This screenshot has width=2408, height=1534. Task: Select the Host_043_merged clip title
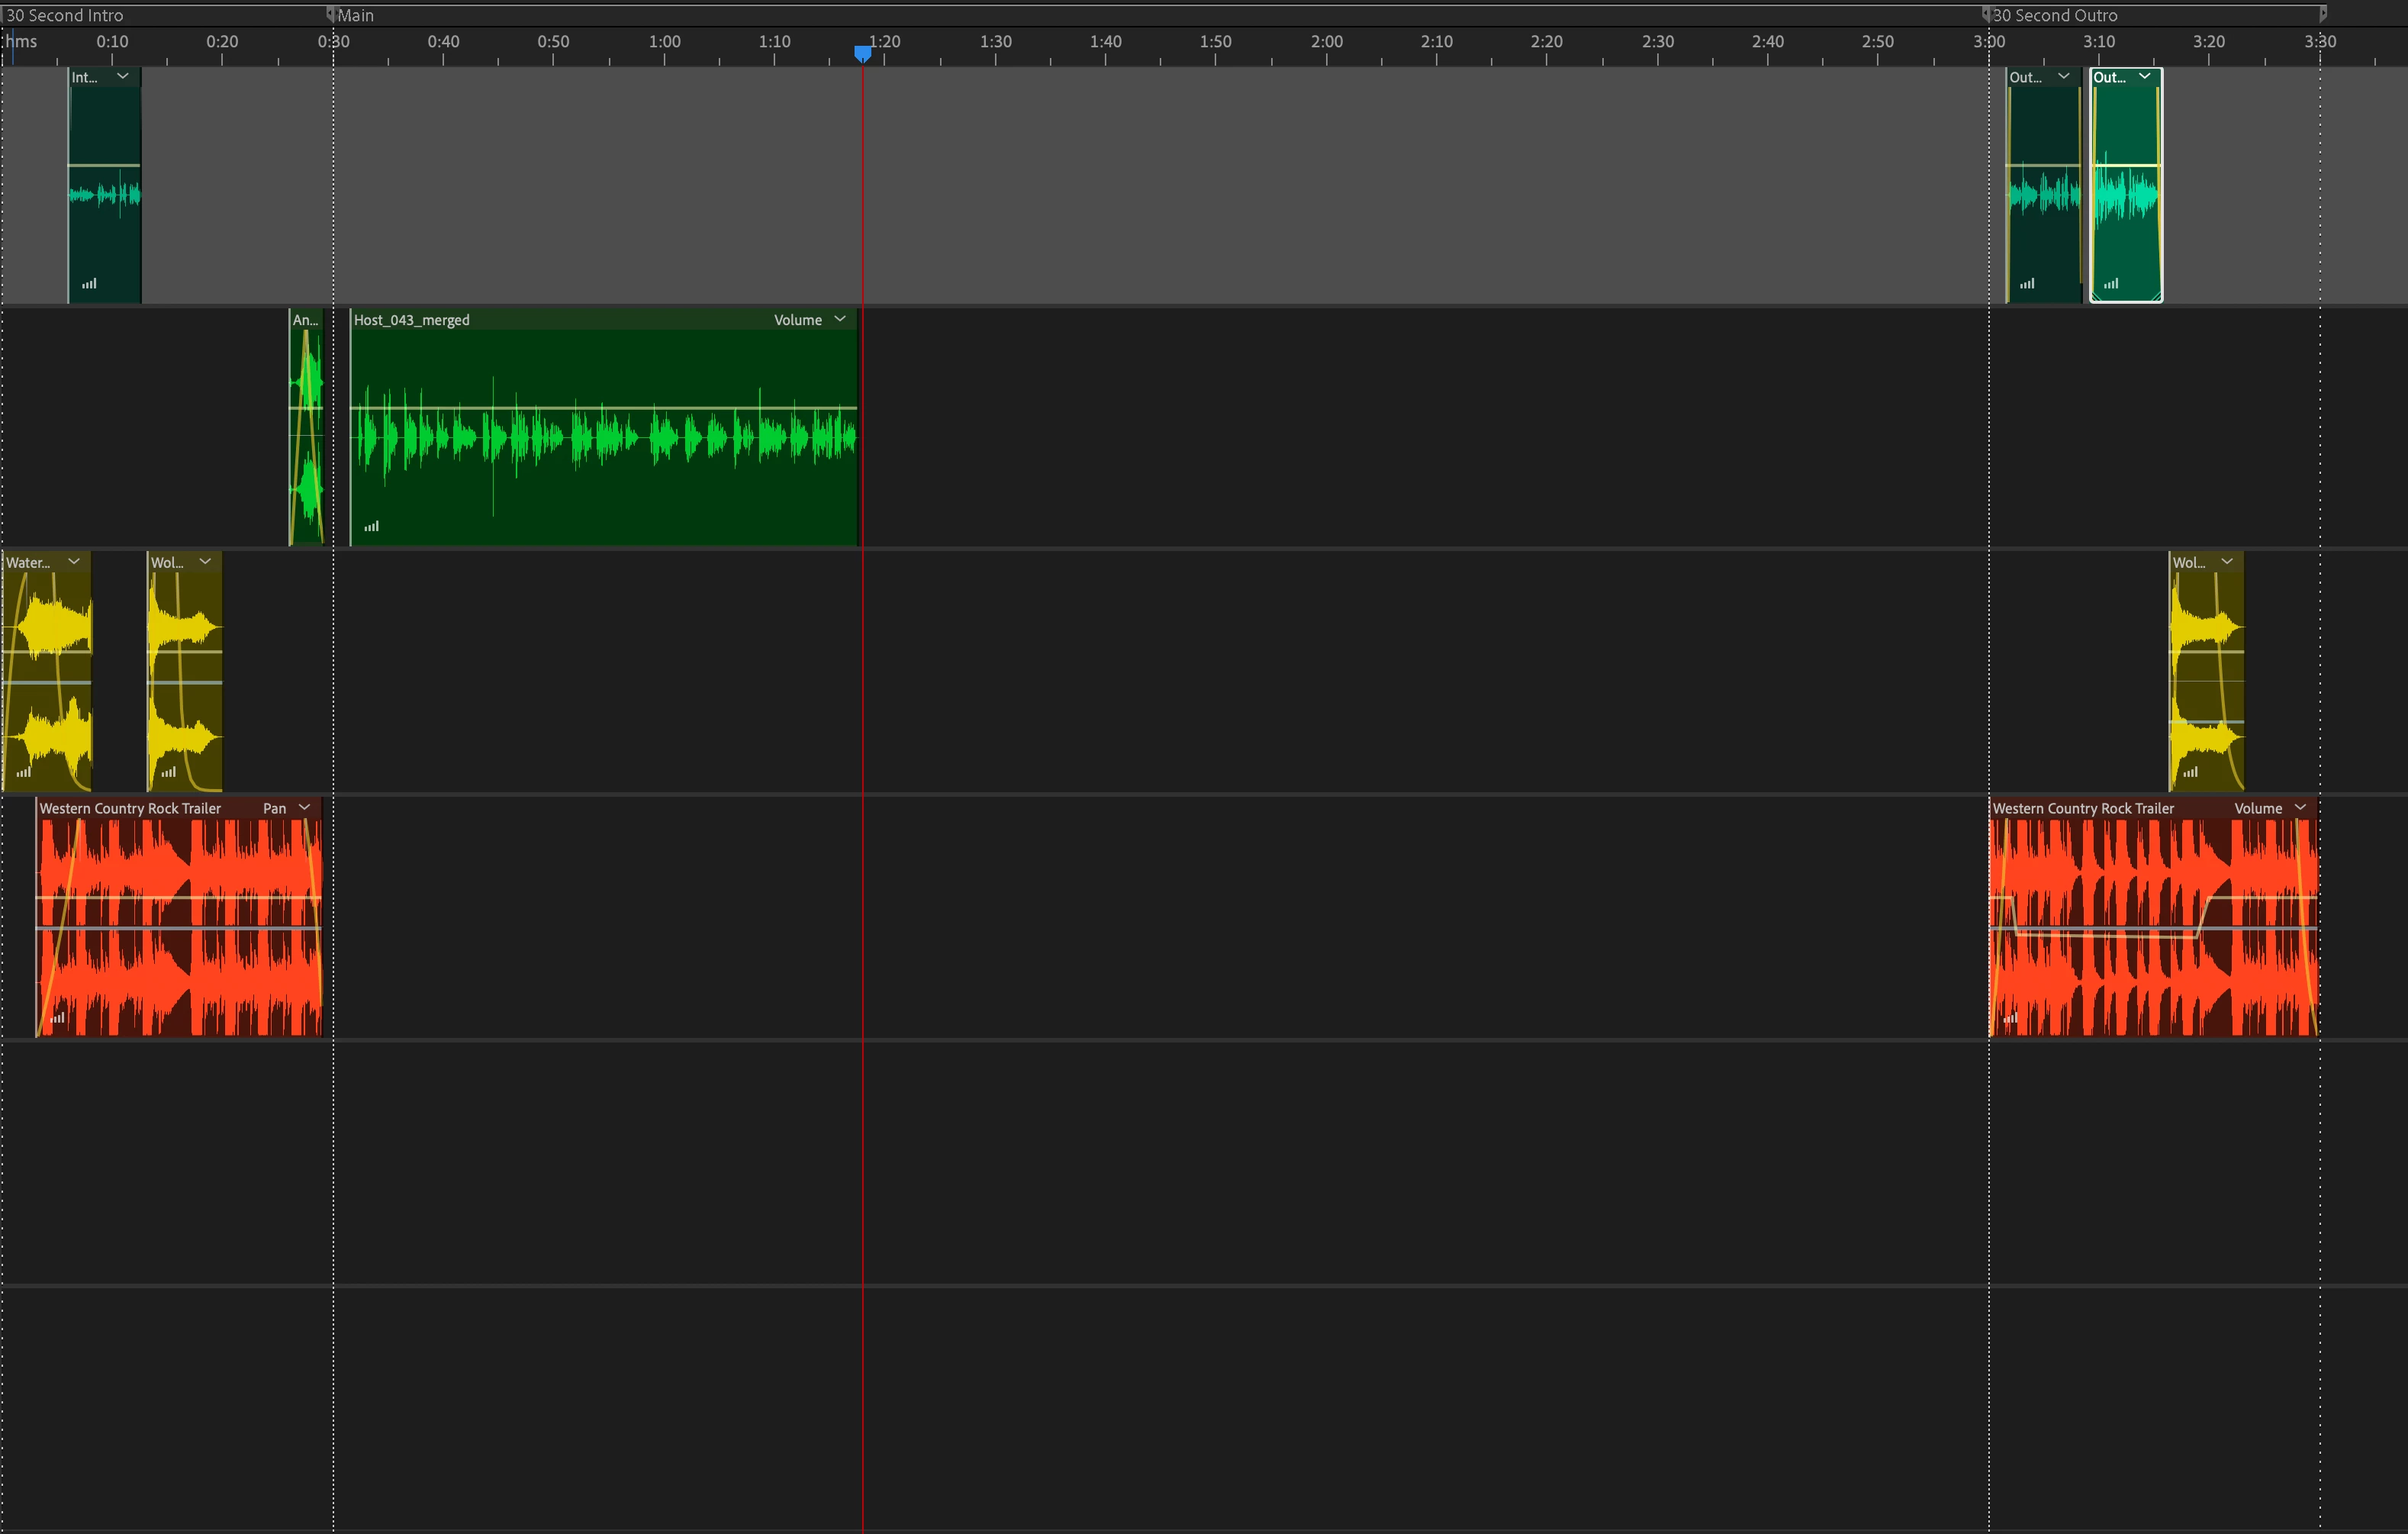411,320
